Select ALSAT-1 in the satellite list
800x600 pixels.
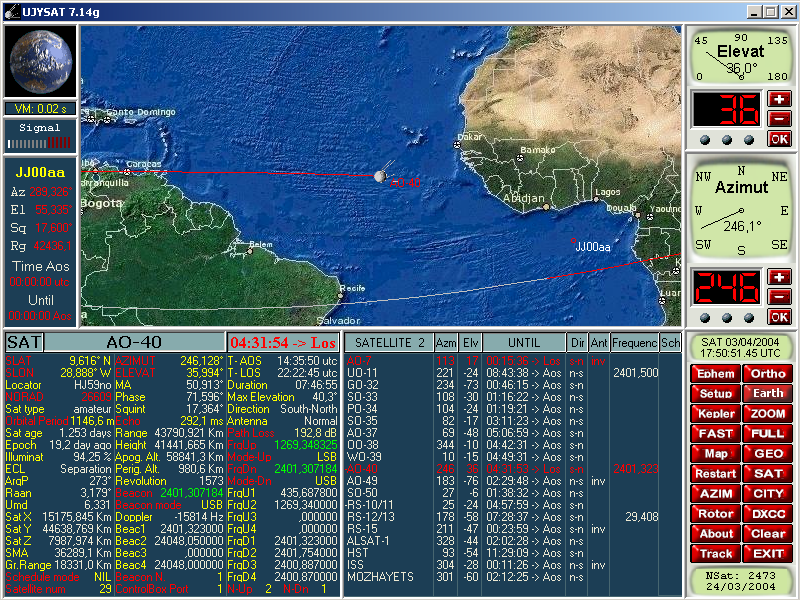(x=513, y=541)
